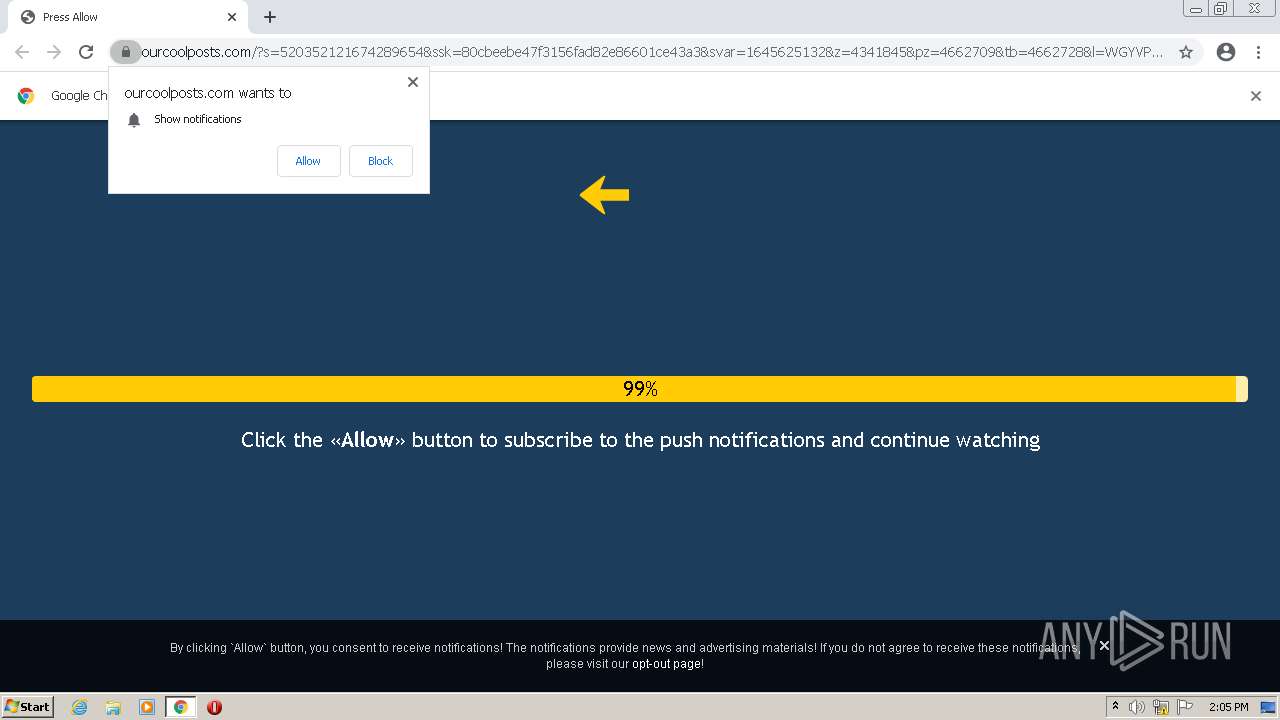1280x720 pixels.
Task: Minimize the Chrome window
Action: tap(1196, 9)
